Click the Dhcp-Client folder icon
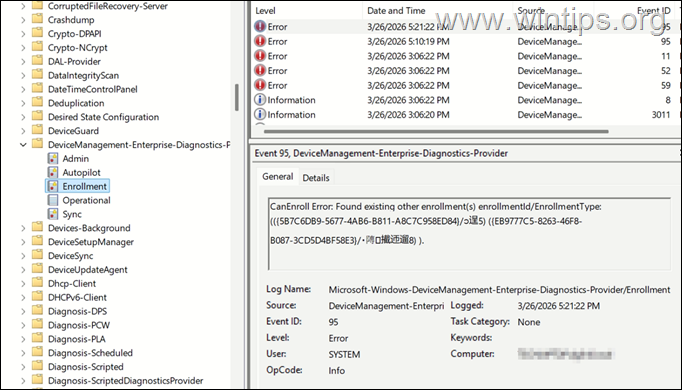682x390 pixels. (38, 283)
